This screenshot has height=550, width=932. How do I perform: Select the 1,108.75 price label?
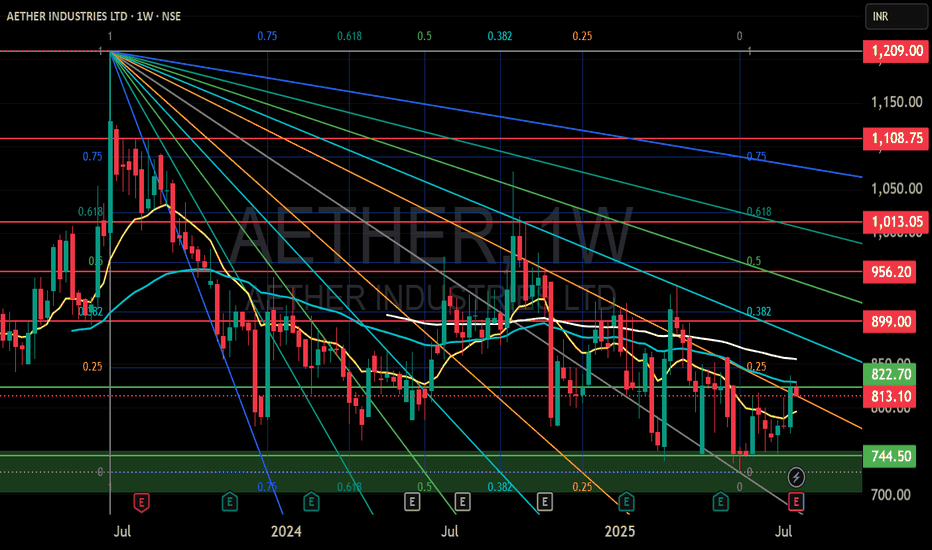click(x=896, y=139)
